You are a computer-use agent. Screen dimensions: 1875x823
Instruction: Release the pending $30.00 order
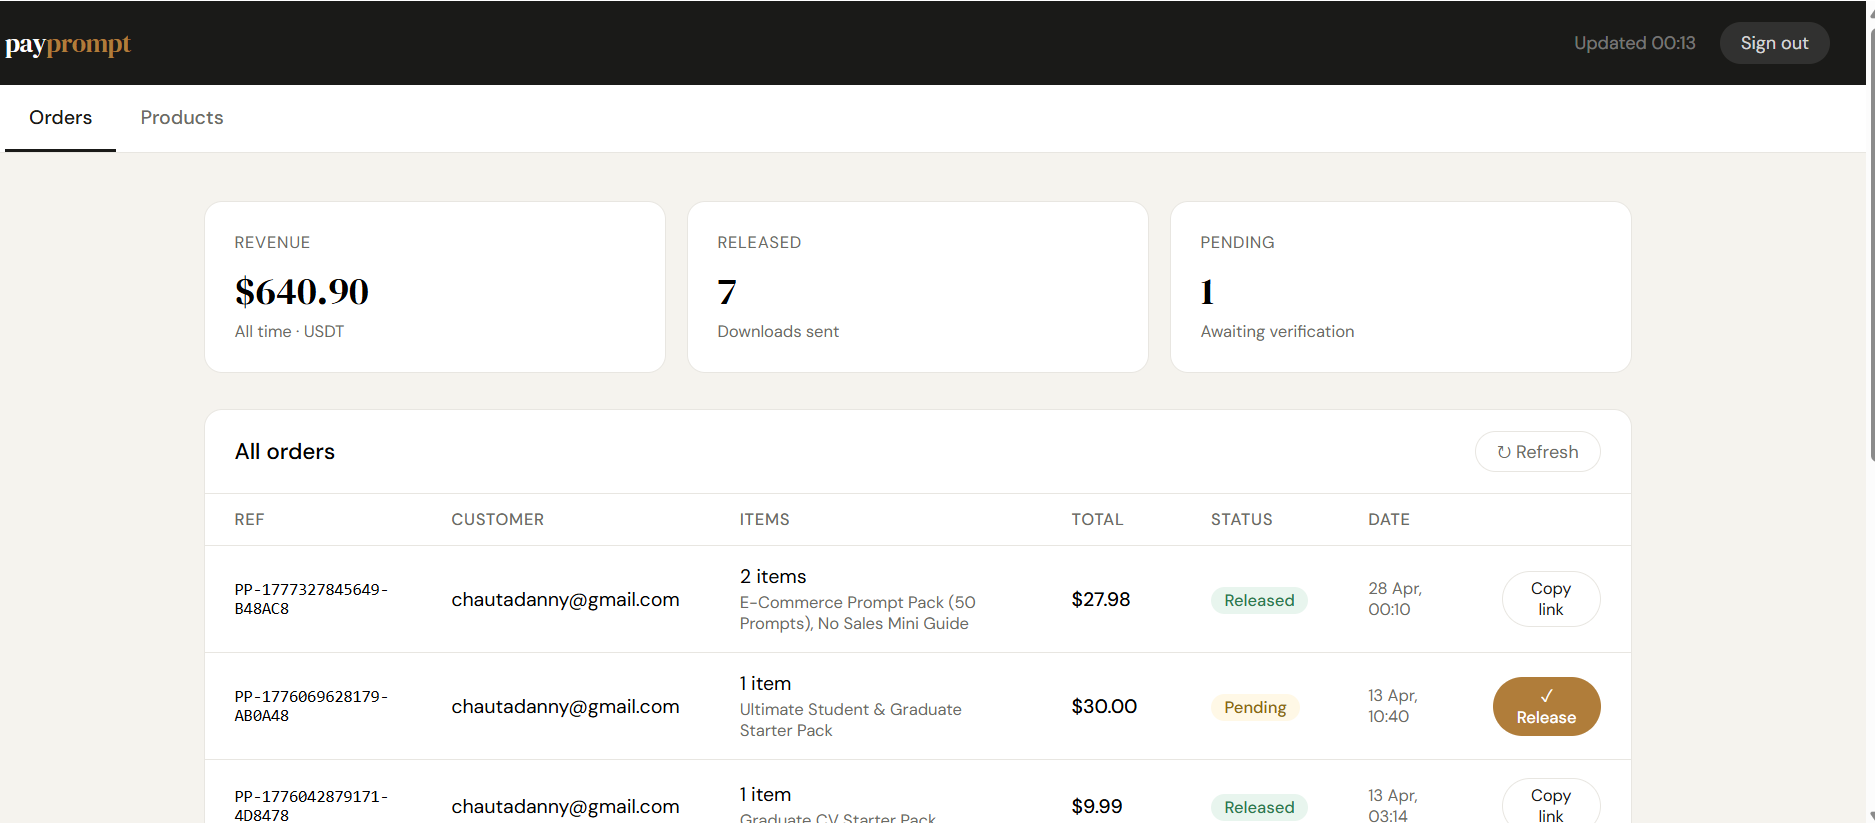tap(1546, 706)
